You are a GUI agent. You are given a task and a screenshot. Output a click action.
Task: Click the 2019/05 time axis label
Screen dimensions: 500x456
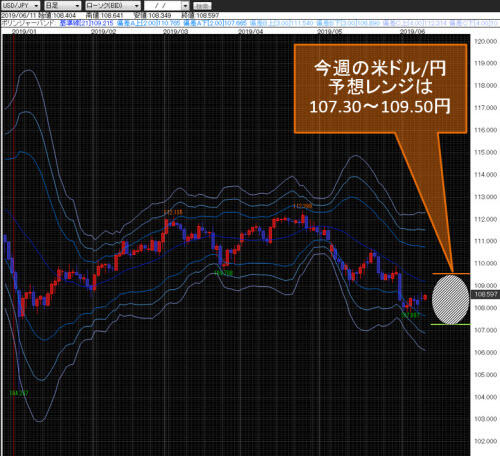(x=330, y=31)
